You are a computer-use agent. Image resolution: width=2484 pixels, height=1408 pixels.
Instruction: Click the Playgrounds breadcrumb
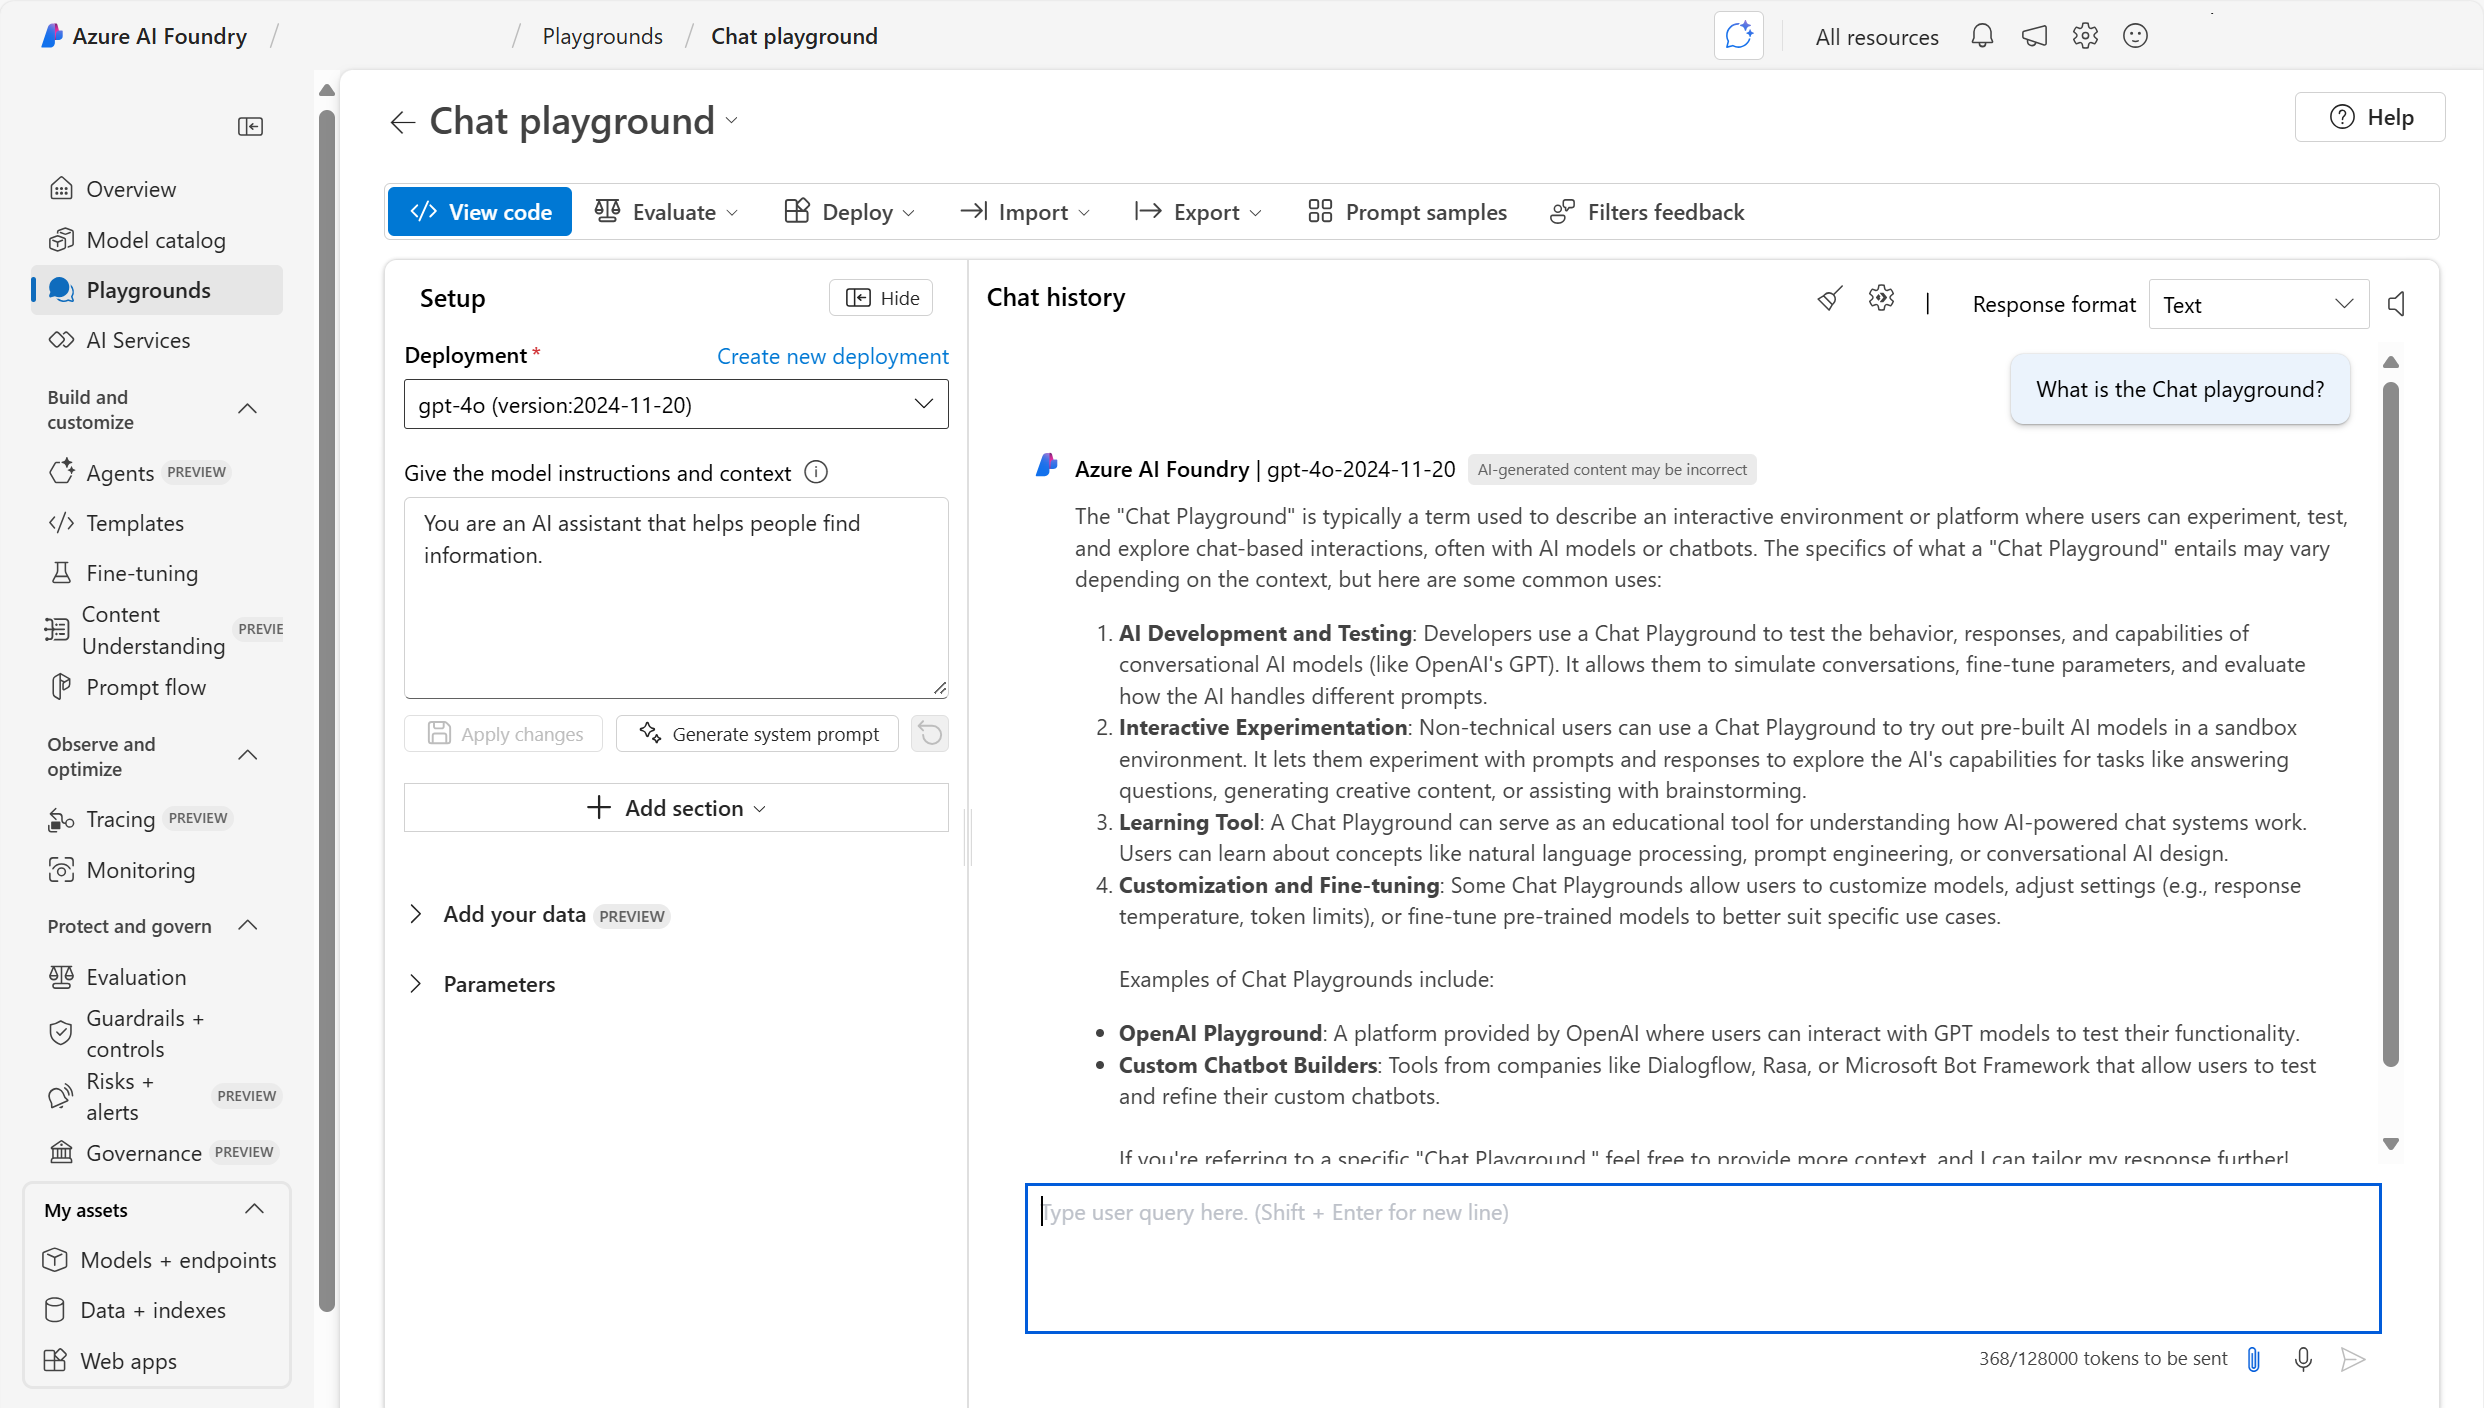[x=603, y=36]
